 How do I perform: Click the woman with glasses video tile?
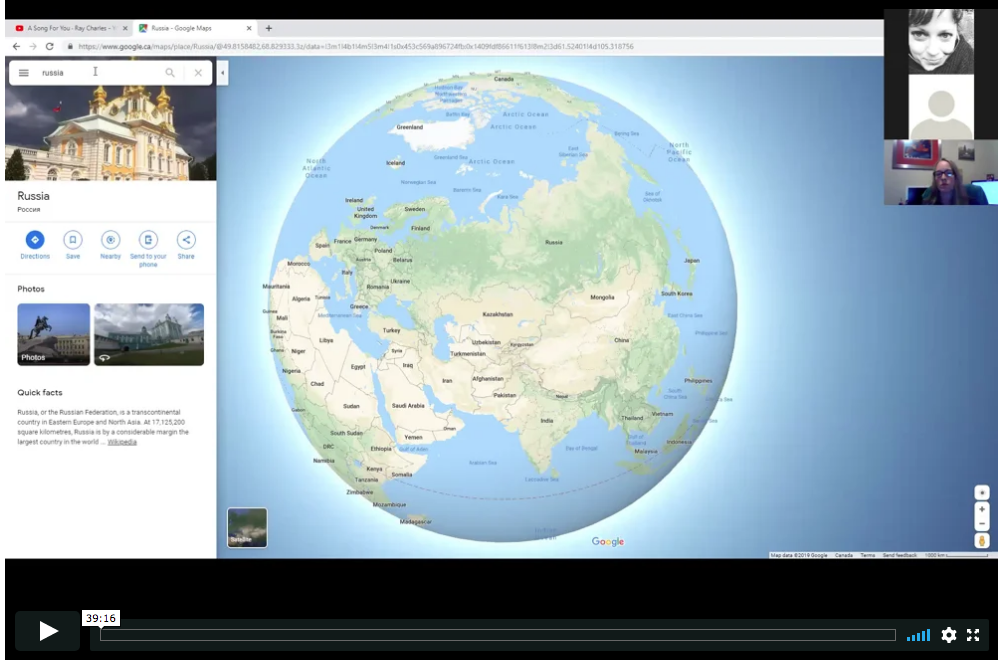tap(941, 172)
